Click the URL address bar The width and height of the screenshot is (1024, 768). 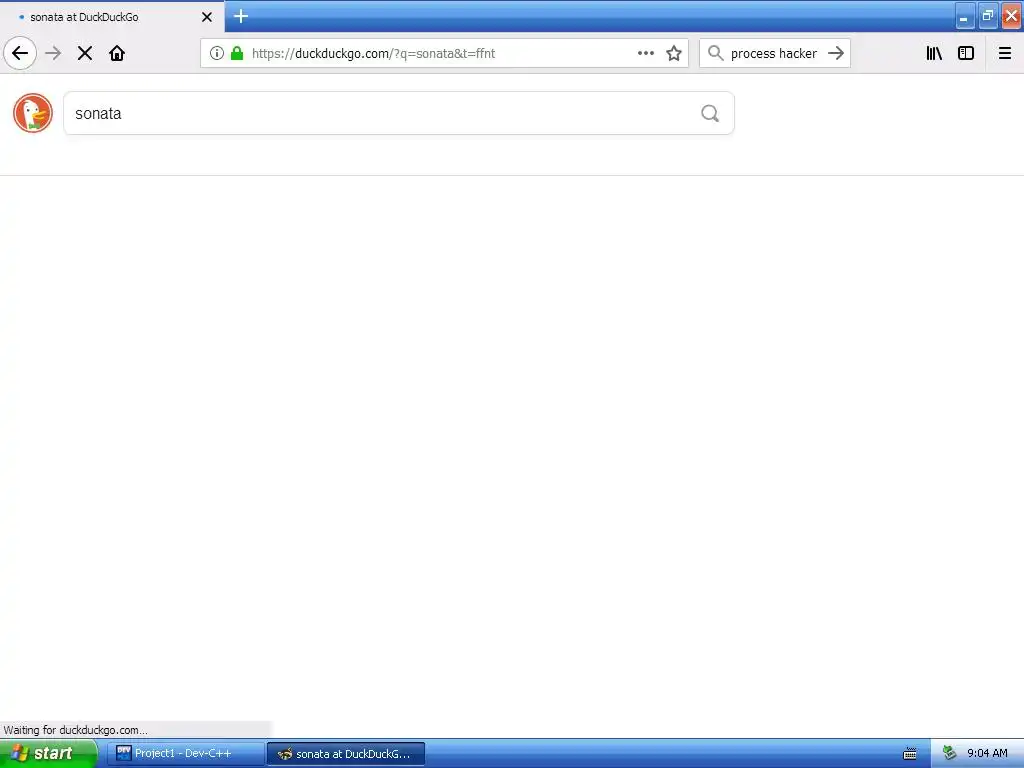click(x=444, y=53)
